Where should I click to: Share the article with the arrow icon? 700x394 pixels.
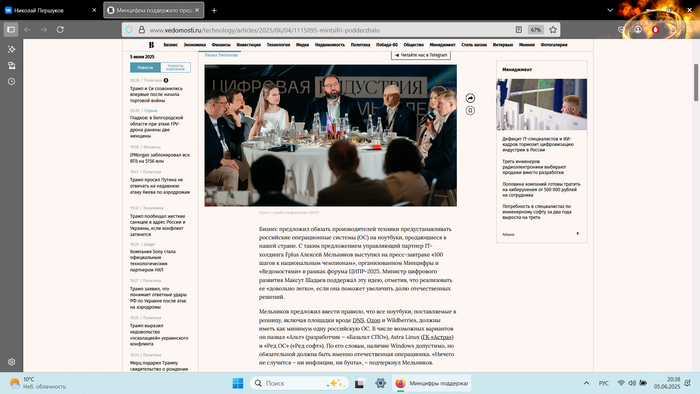[470, 98]
